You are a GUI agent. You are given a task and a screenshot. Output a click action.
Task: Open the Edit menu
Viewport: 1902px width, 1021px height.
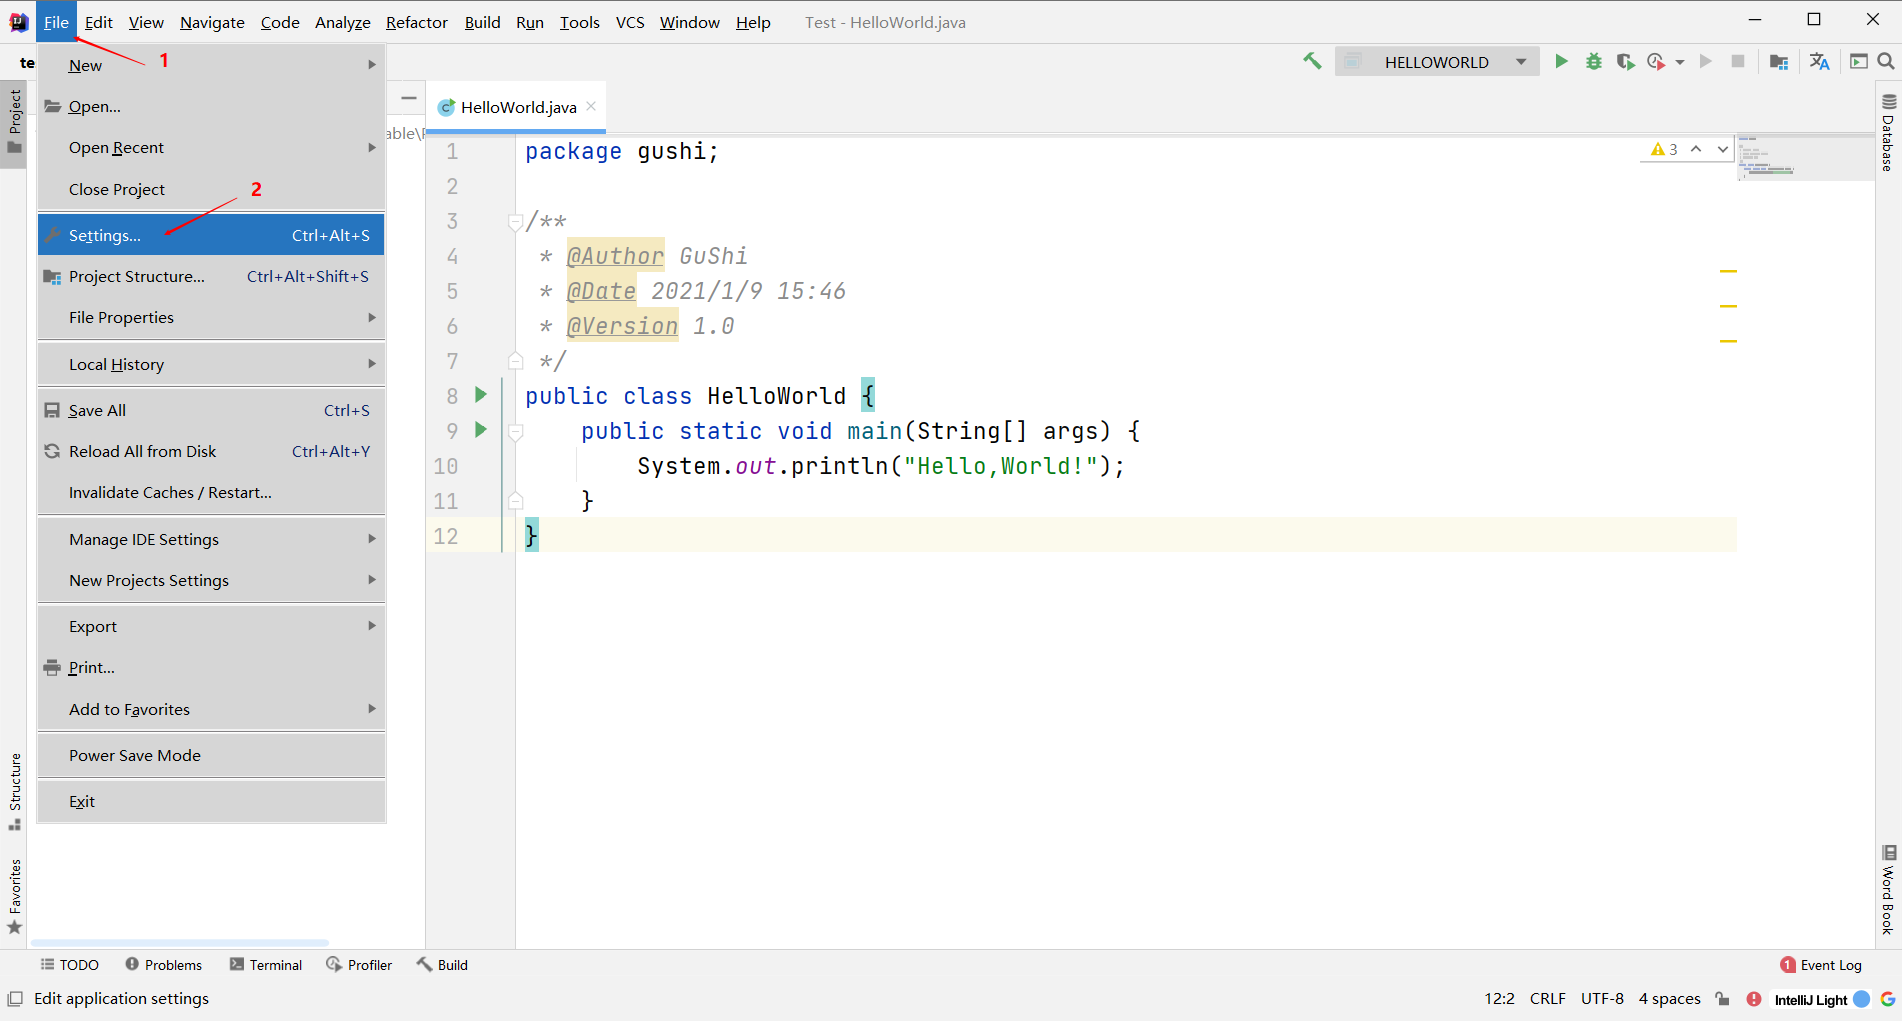click(x=98, y=22)
